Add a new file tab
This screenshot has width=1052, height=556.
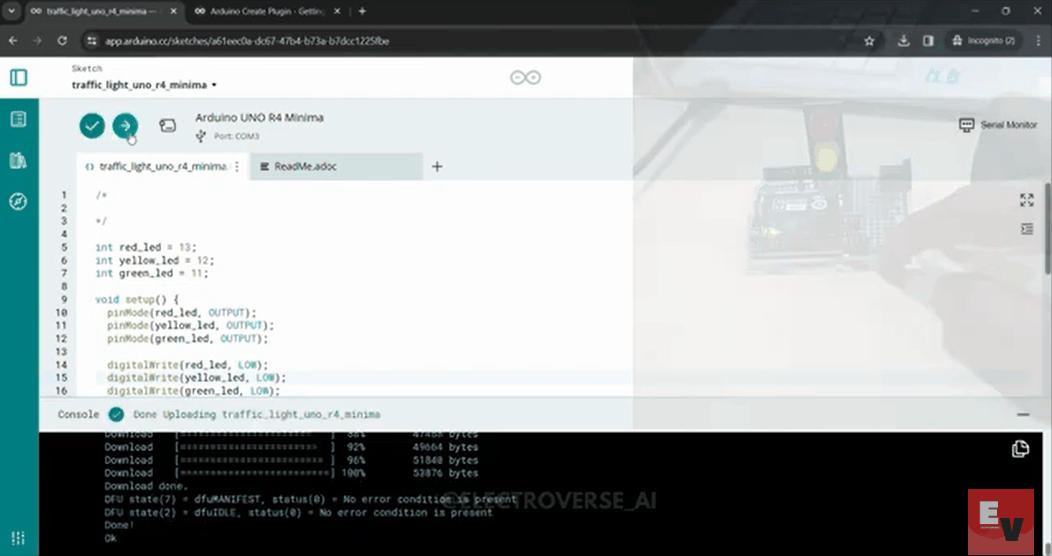(437, 166)
